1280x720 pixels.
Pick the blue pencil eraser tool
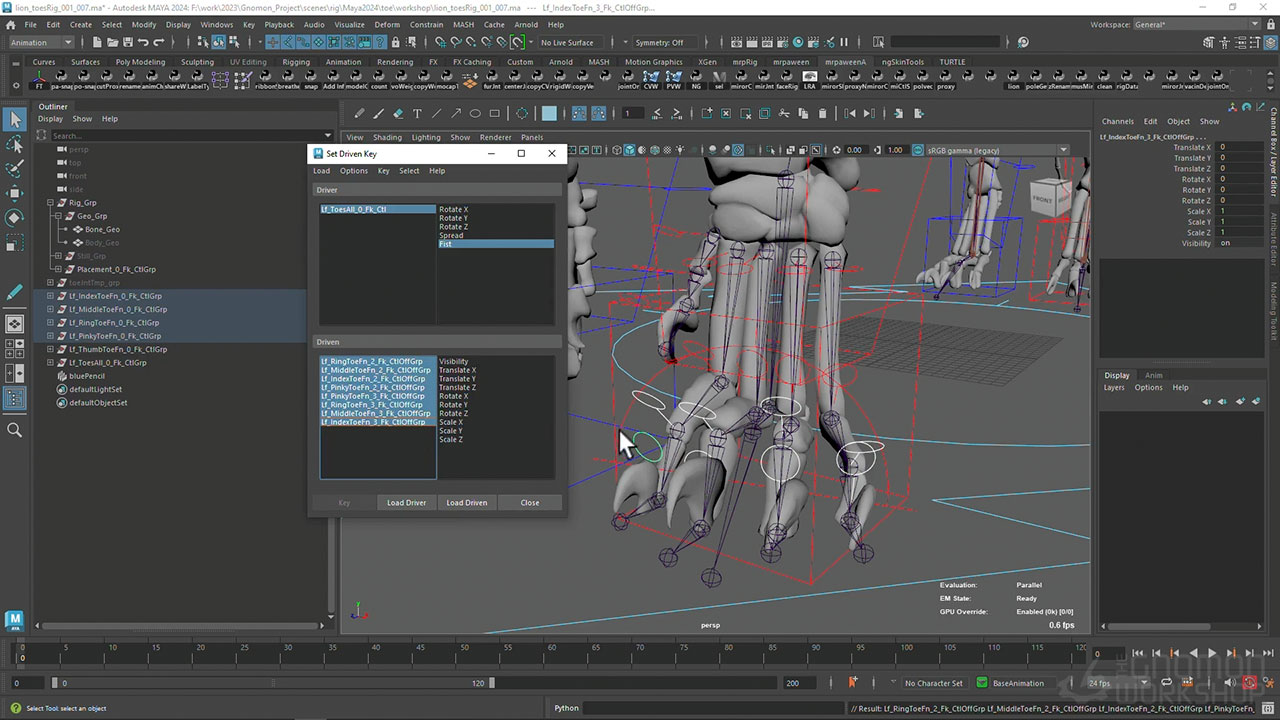click(398, 113)
